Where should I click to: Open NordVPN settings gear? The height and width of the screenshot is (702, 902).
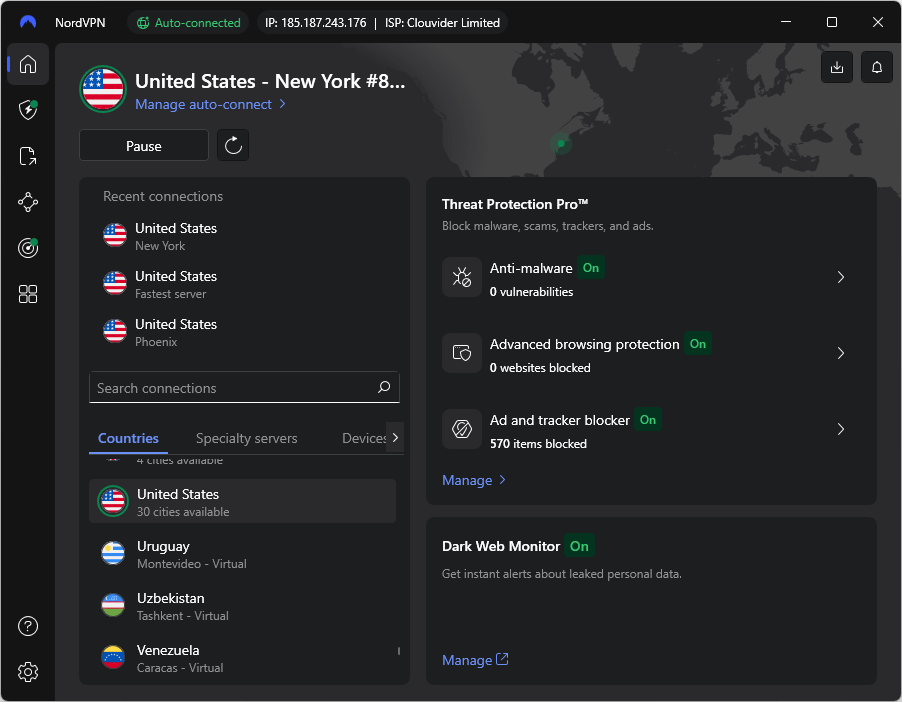(27, 672)
